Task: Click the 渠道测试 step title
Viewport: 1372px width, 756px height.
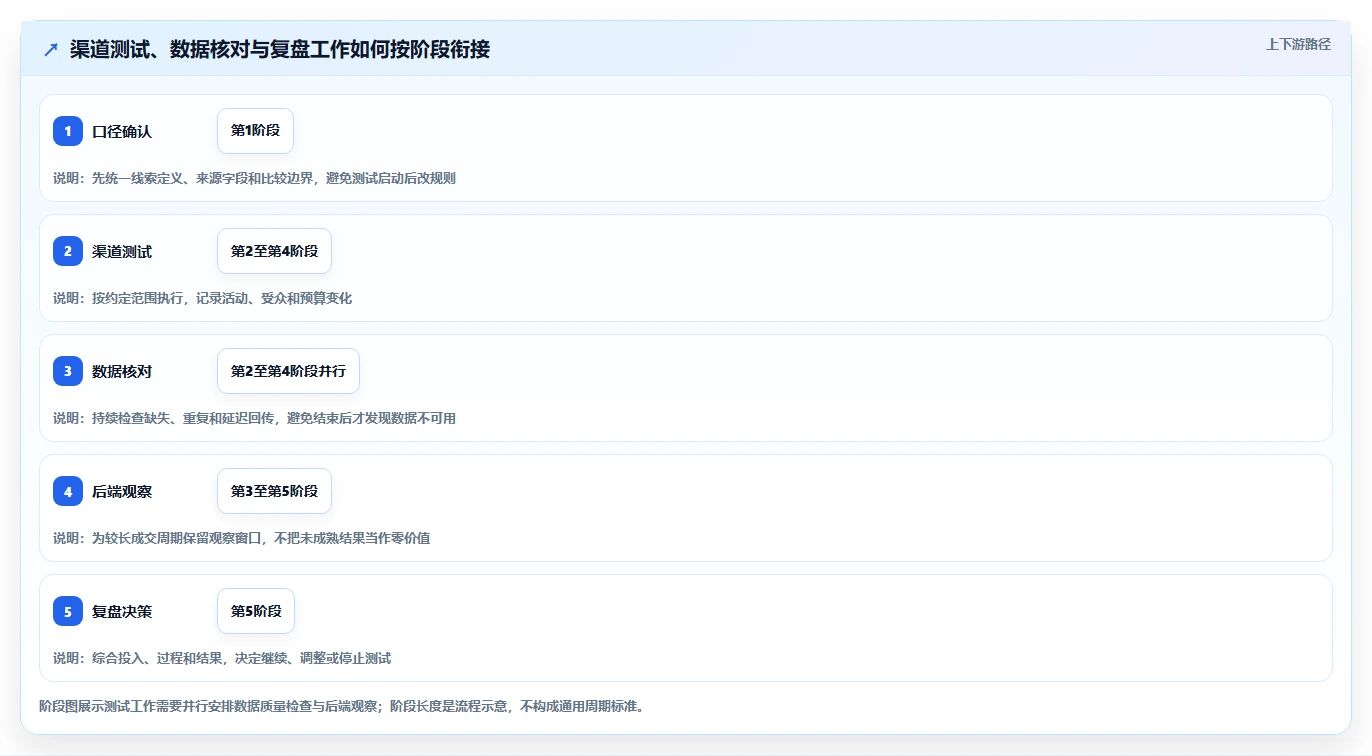Action: tap(122, 252)
